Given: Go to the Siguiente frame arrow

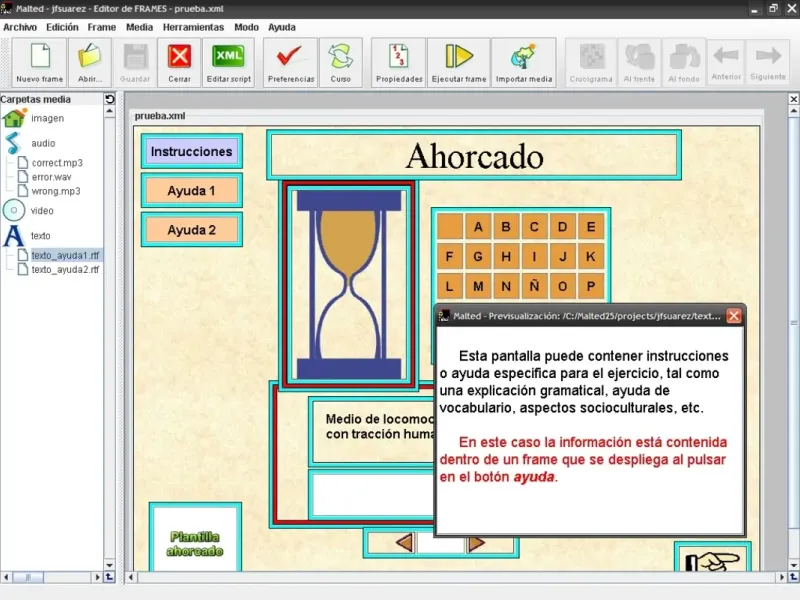Looking at the screenshot, I should click(x=768, y=62).
